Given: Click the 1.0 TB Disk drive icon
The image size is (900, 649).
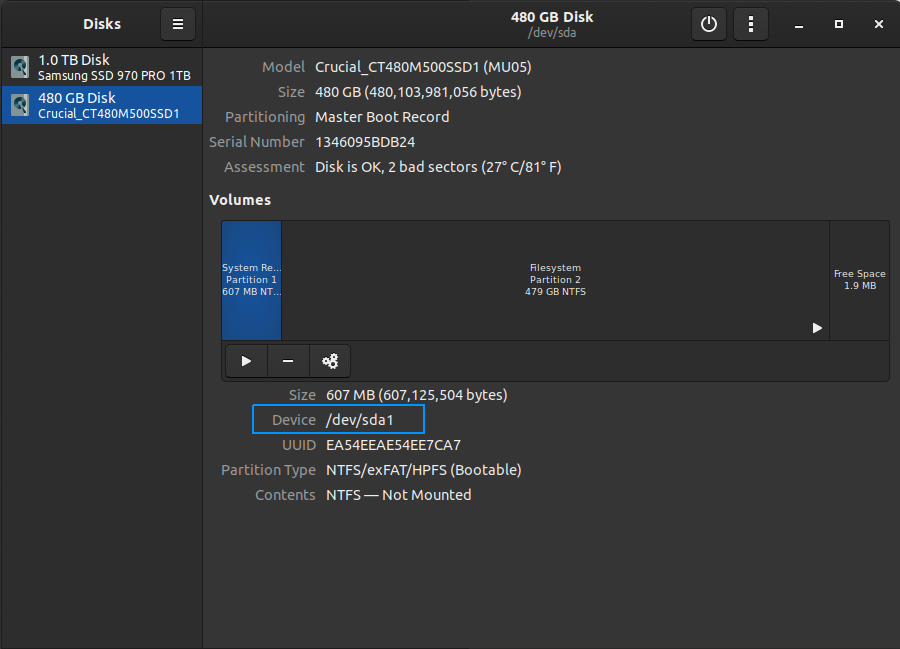Looking at the screenshot, I should click(x=20, y=67).
